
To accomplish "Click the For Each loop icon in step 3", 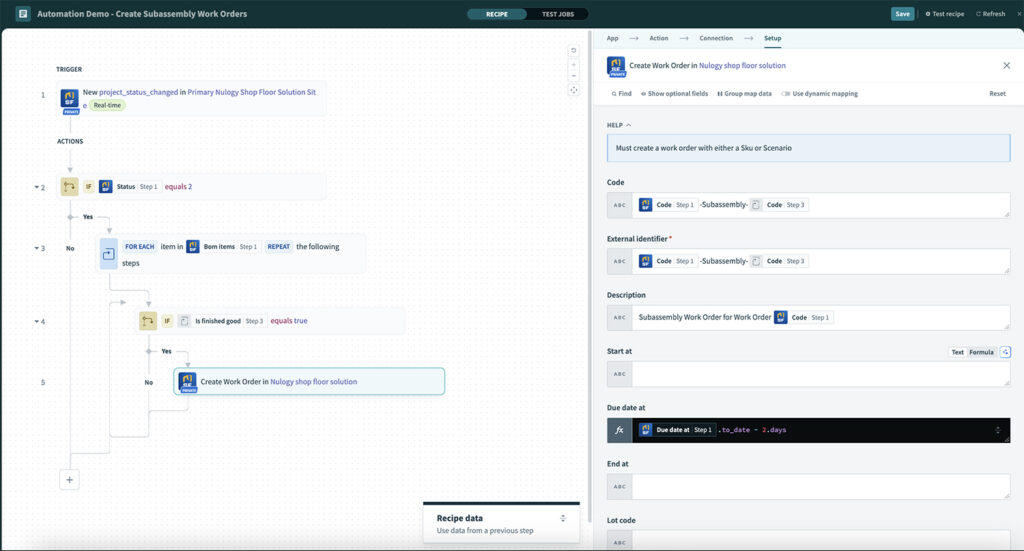I will (x=109, y=254).
